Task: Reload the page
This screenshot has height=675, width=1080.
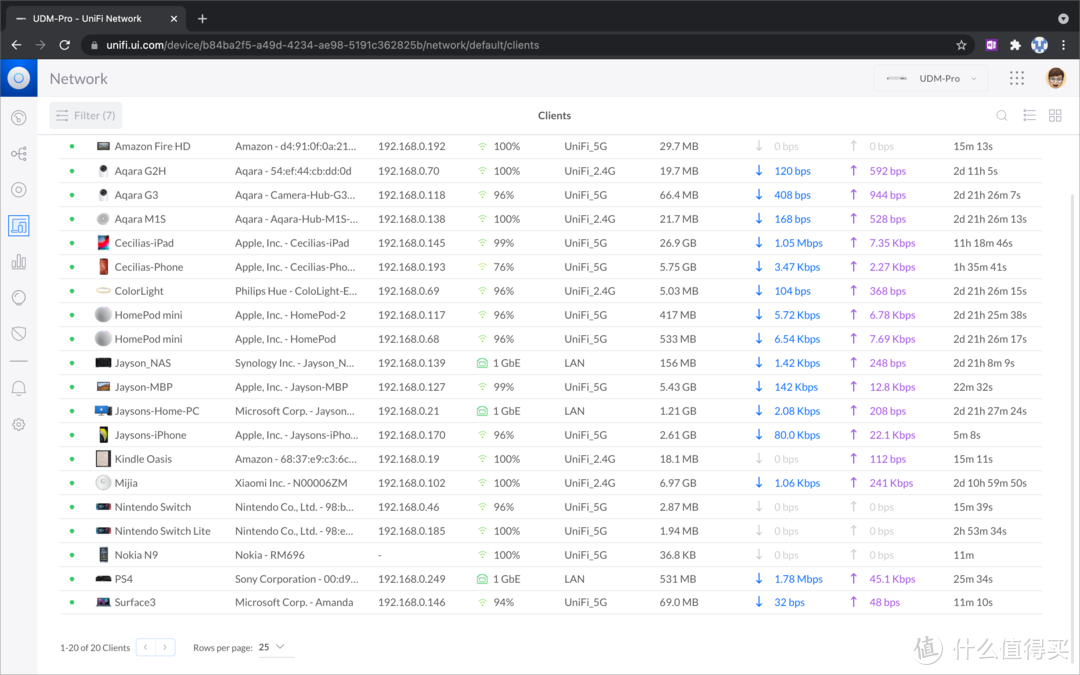Action: point(65,45)
